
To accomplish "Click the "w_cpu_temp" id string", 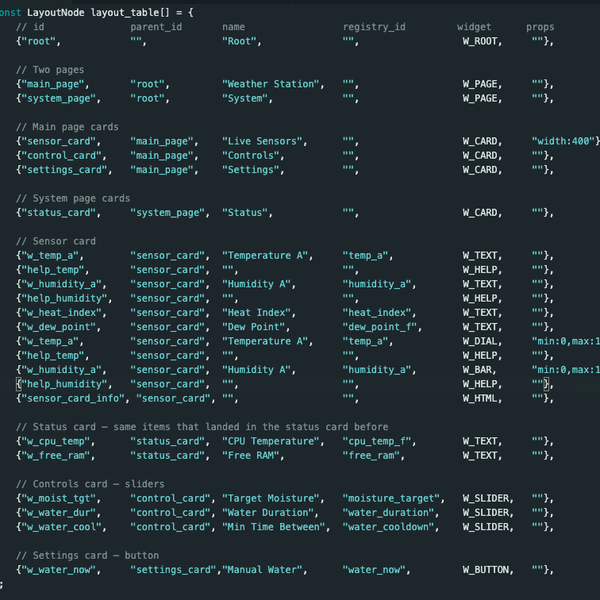I will 55,442.
